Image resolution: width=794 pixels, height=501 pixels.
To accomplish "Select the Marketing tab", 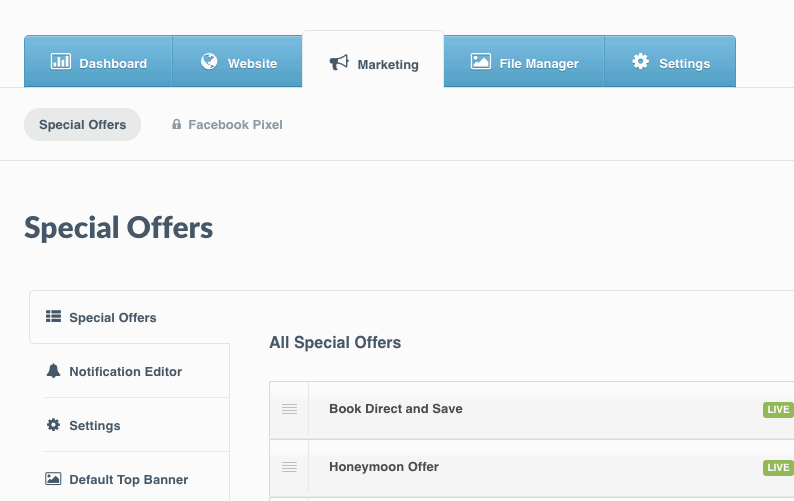I will [373, 59].
